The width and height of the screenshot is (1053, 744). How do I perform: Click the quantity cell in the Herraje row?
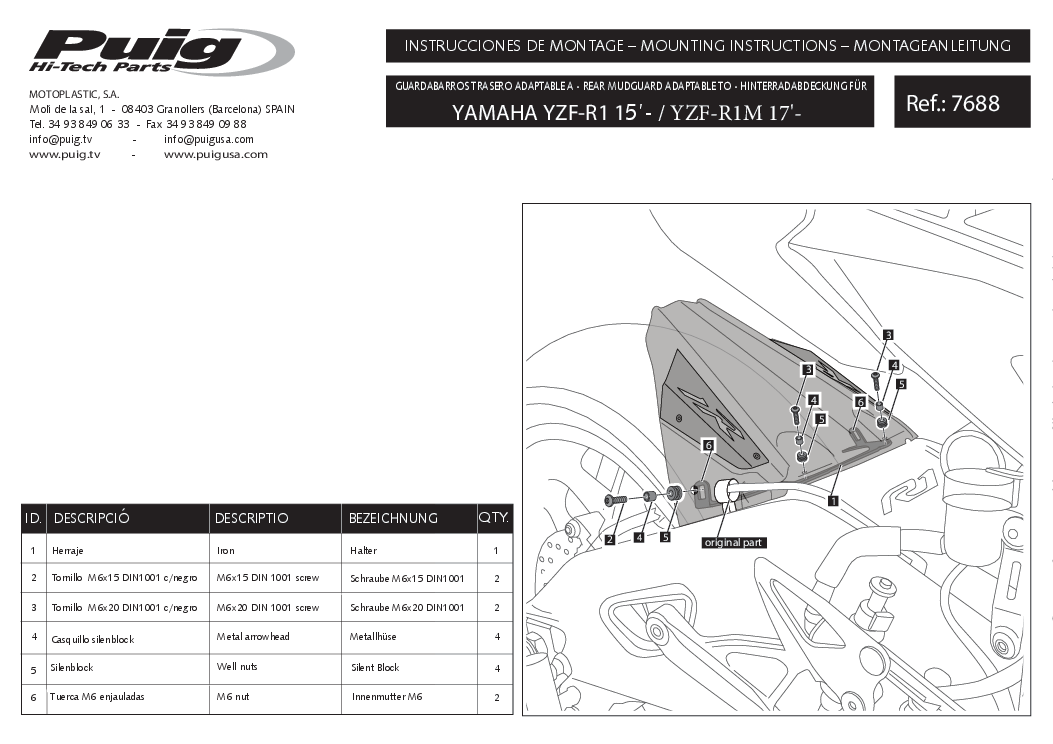click(x=496, y=551)
